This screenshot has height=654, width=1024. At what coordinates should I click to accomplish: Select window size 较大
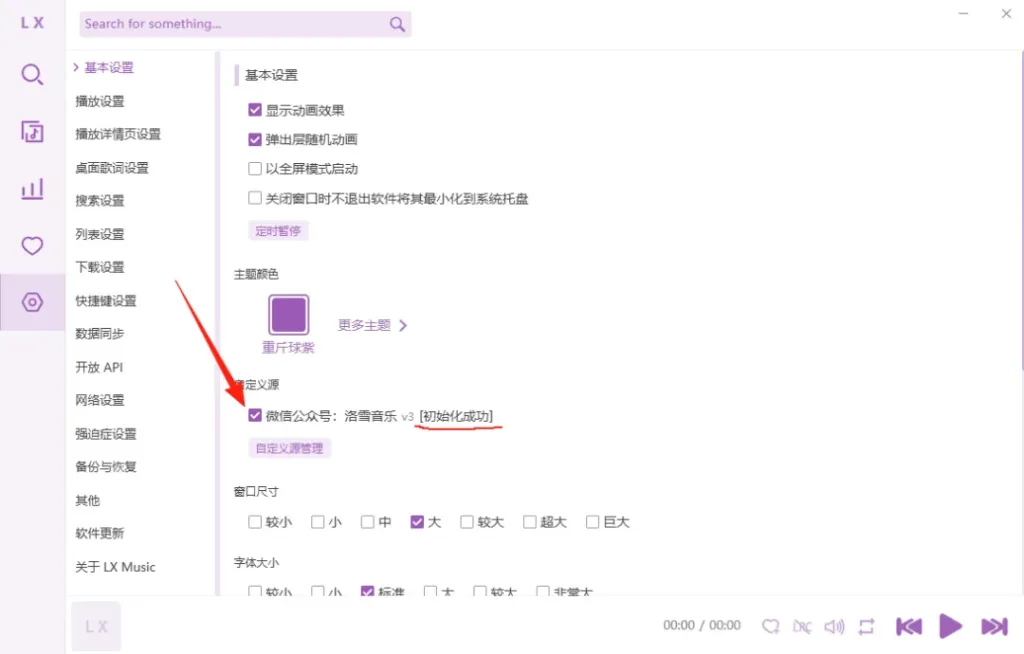coord(466,522)
